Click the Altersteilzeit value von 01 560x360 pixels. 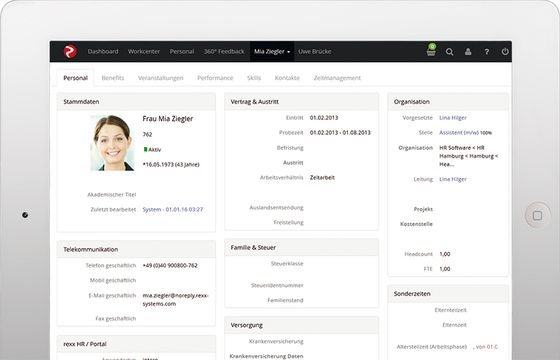(485, 347)
